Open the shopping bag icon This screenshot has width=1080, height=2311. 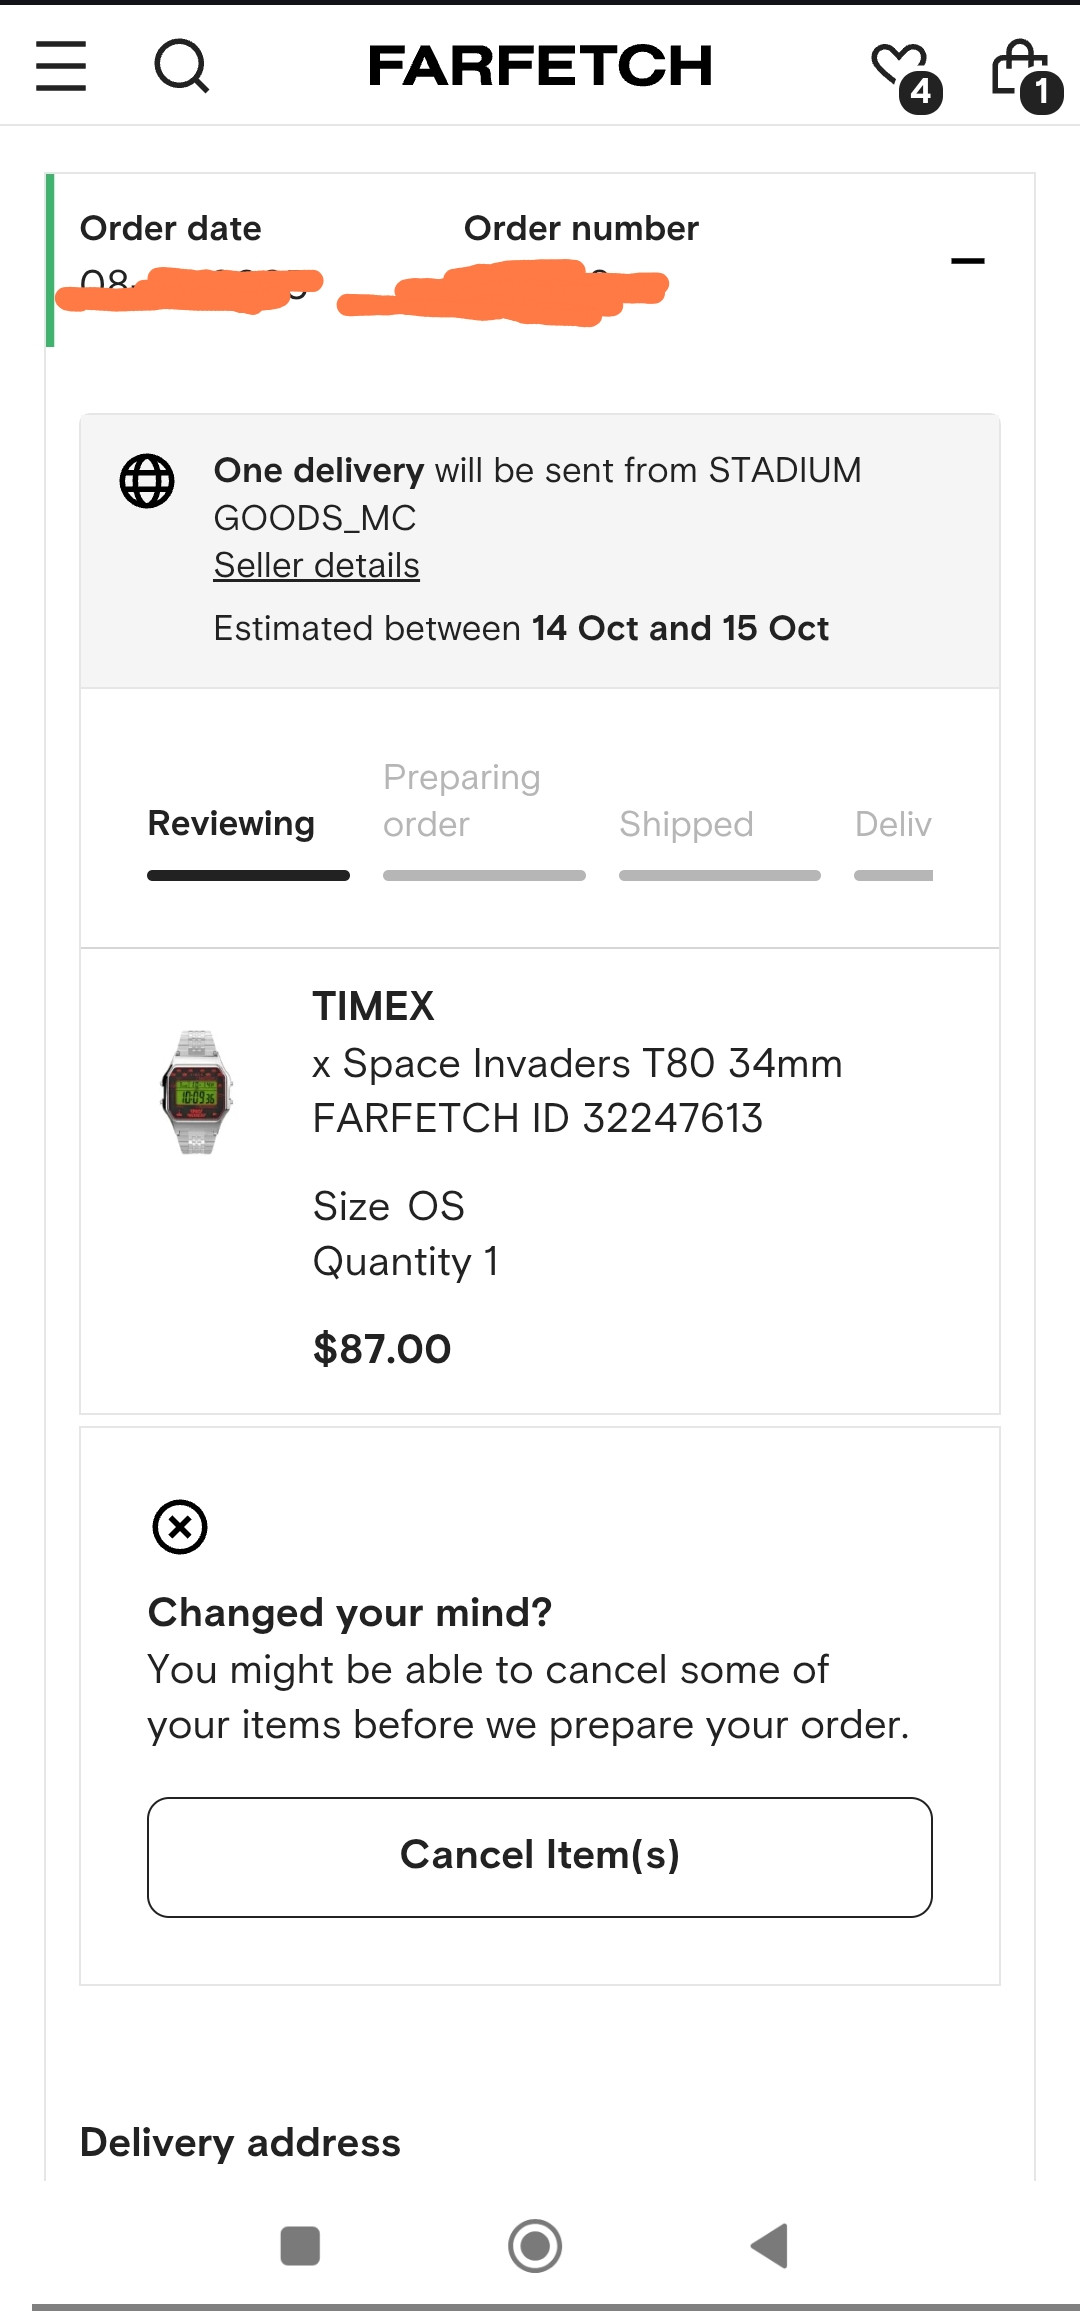tap(1022, 72)
